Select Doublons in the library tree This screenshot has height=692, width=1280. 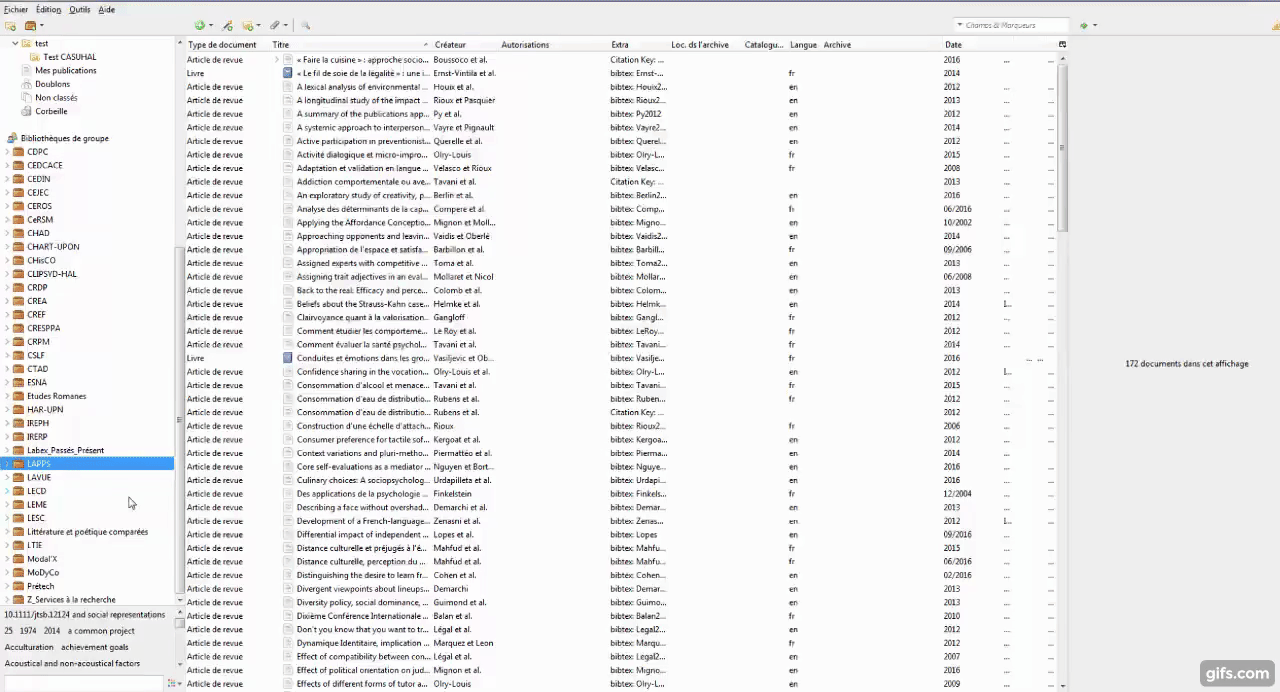[52, 84]
